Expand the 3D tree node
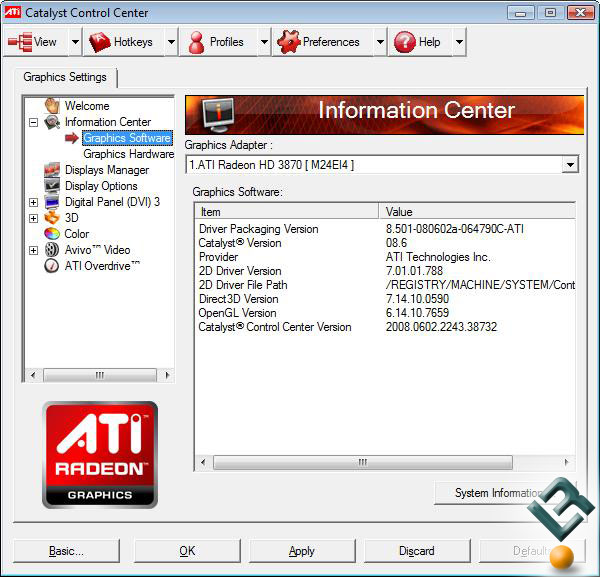Screen dimensions: 600x577 [x=34, y=218]
